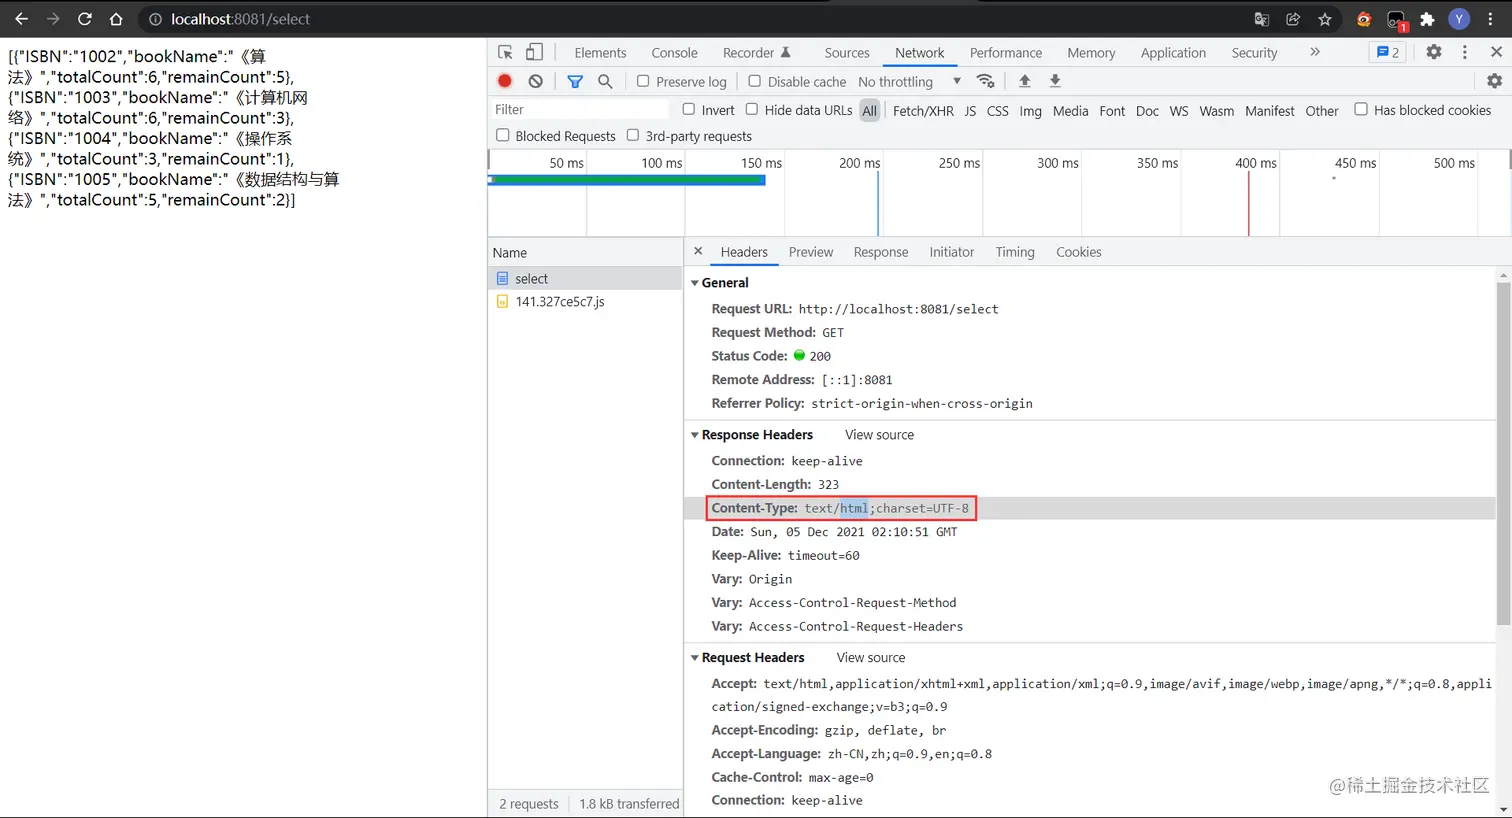Reload the localhost page
This screenshot has height=818, width=1512.
(85, 19)
